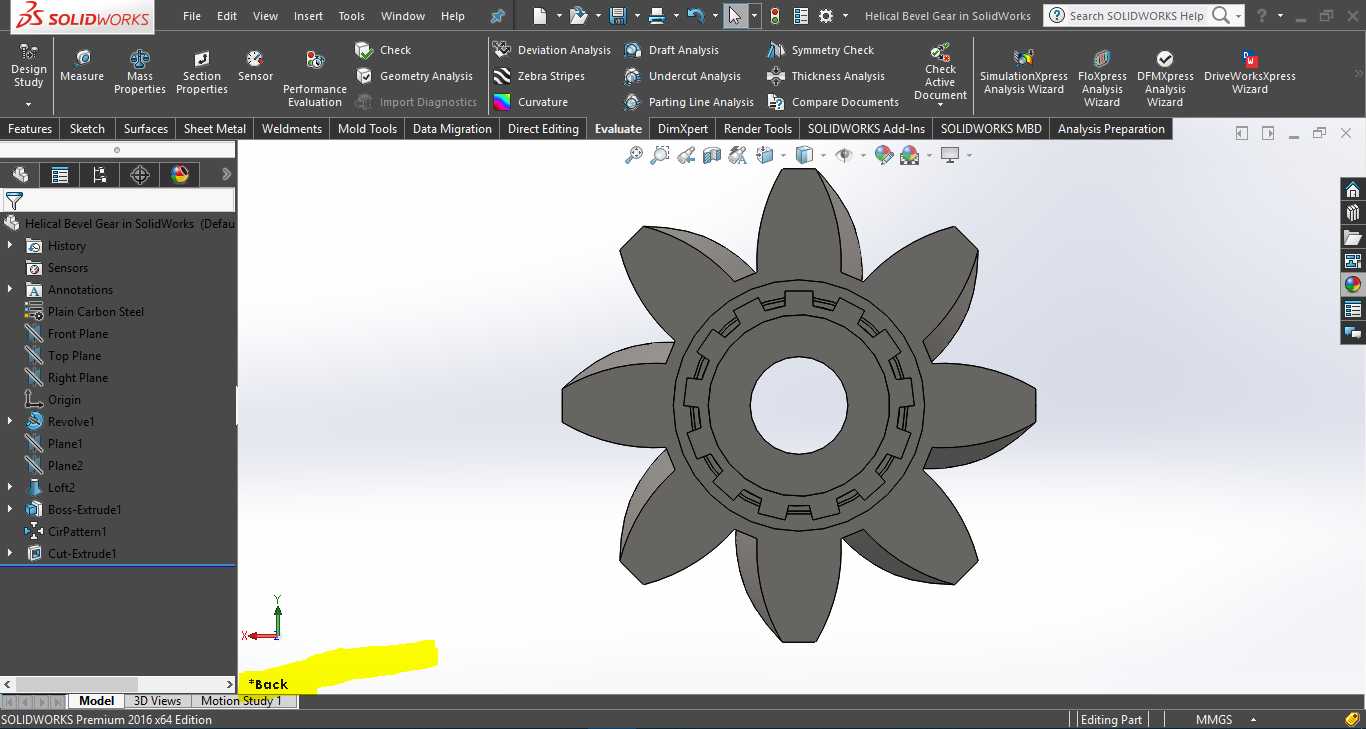Expand the Cut-Extrude1 feature node
1366x729 pixels.
[10, 554]
